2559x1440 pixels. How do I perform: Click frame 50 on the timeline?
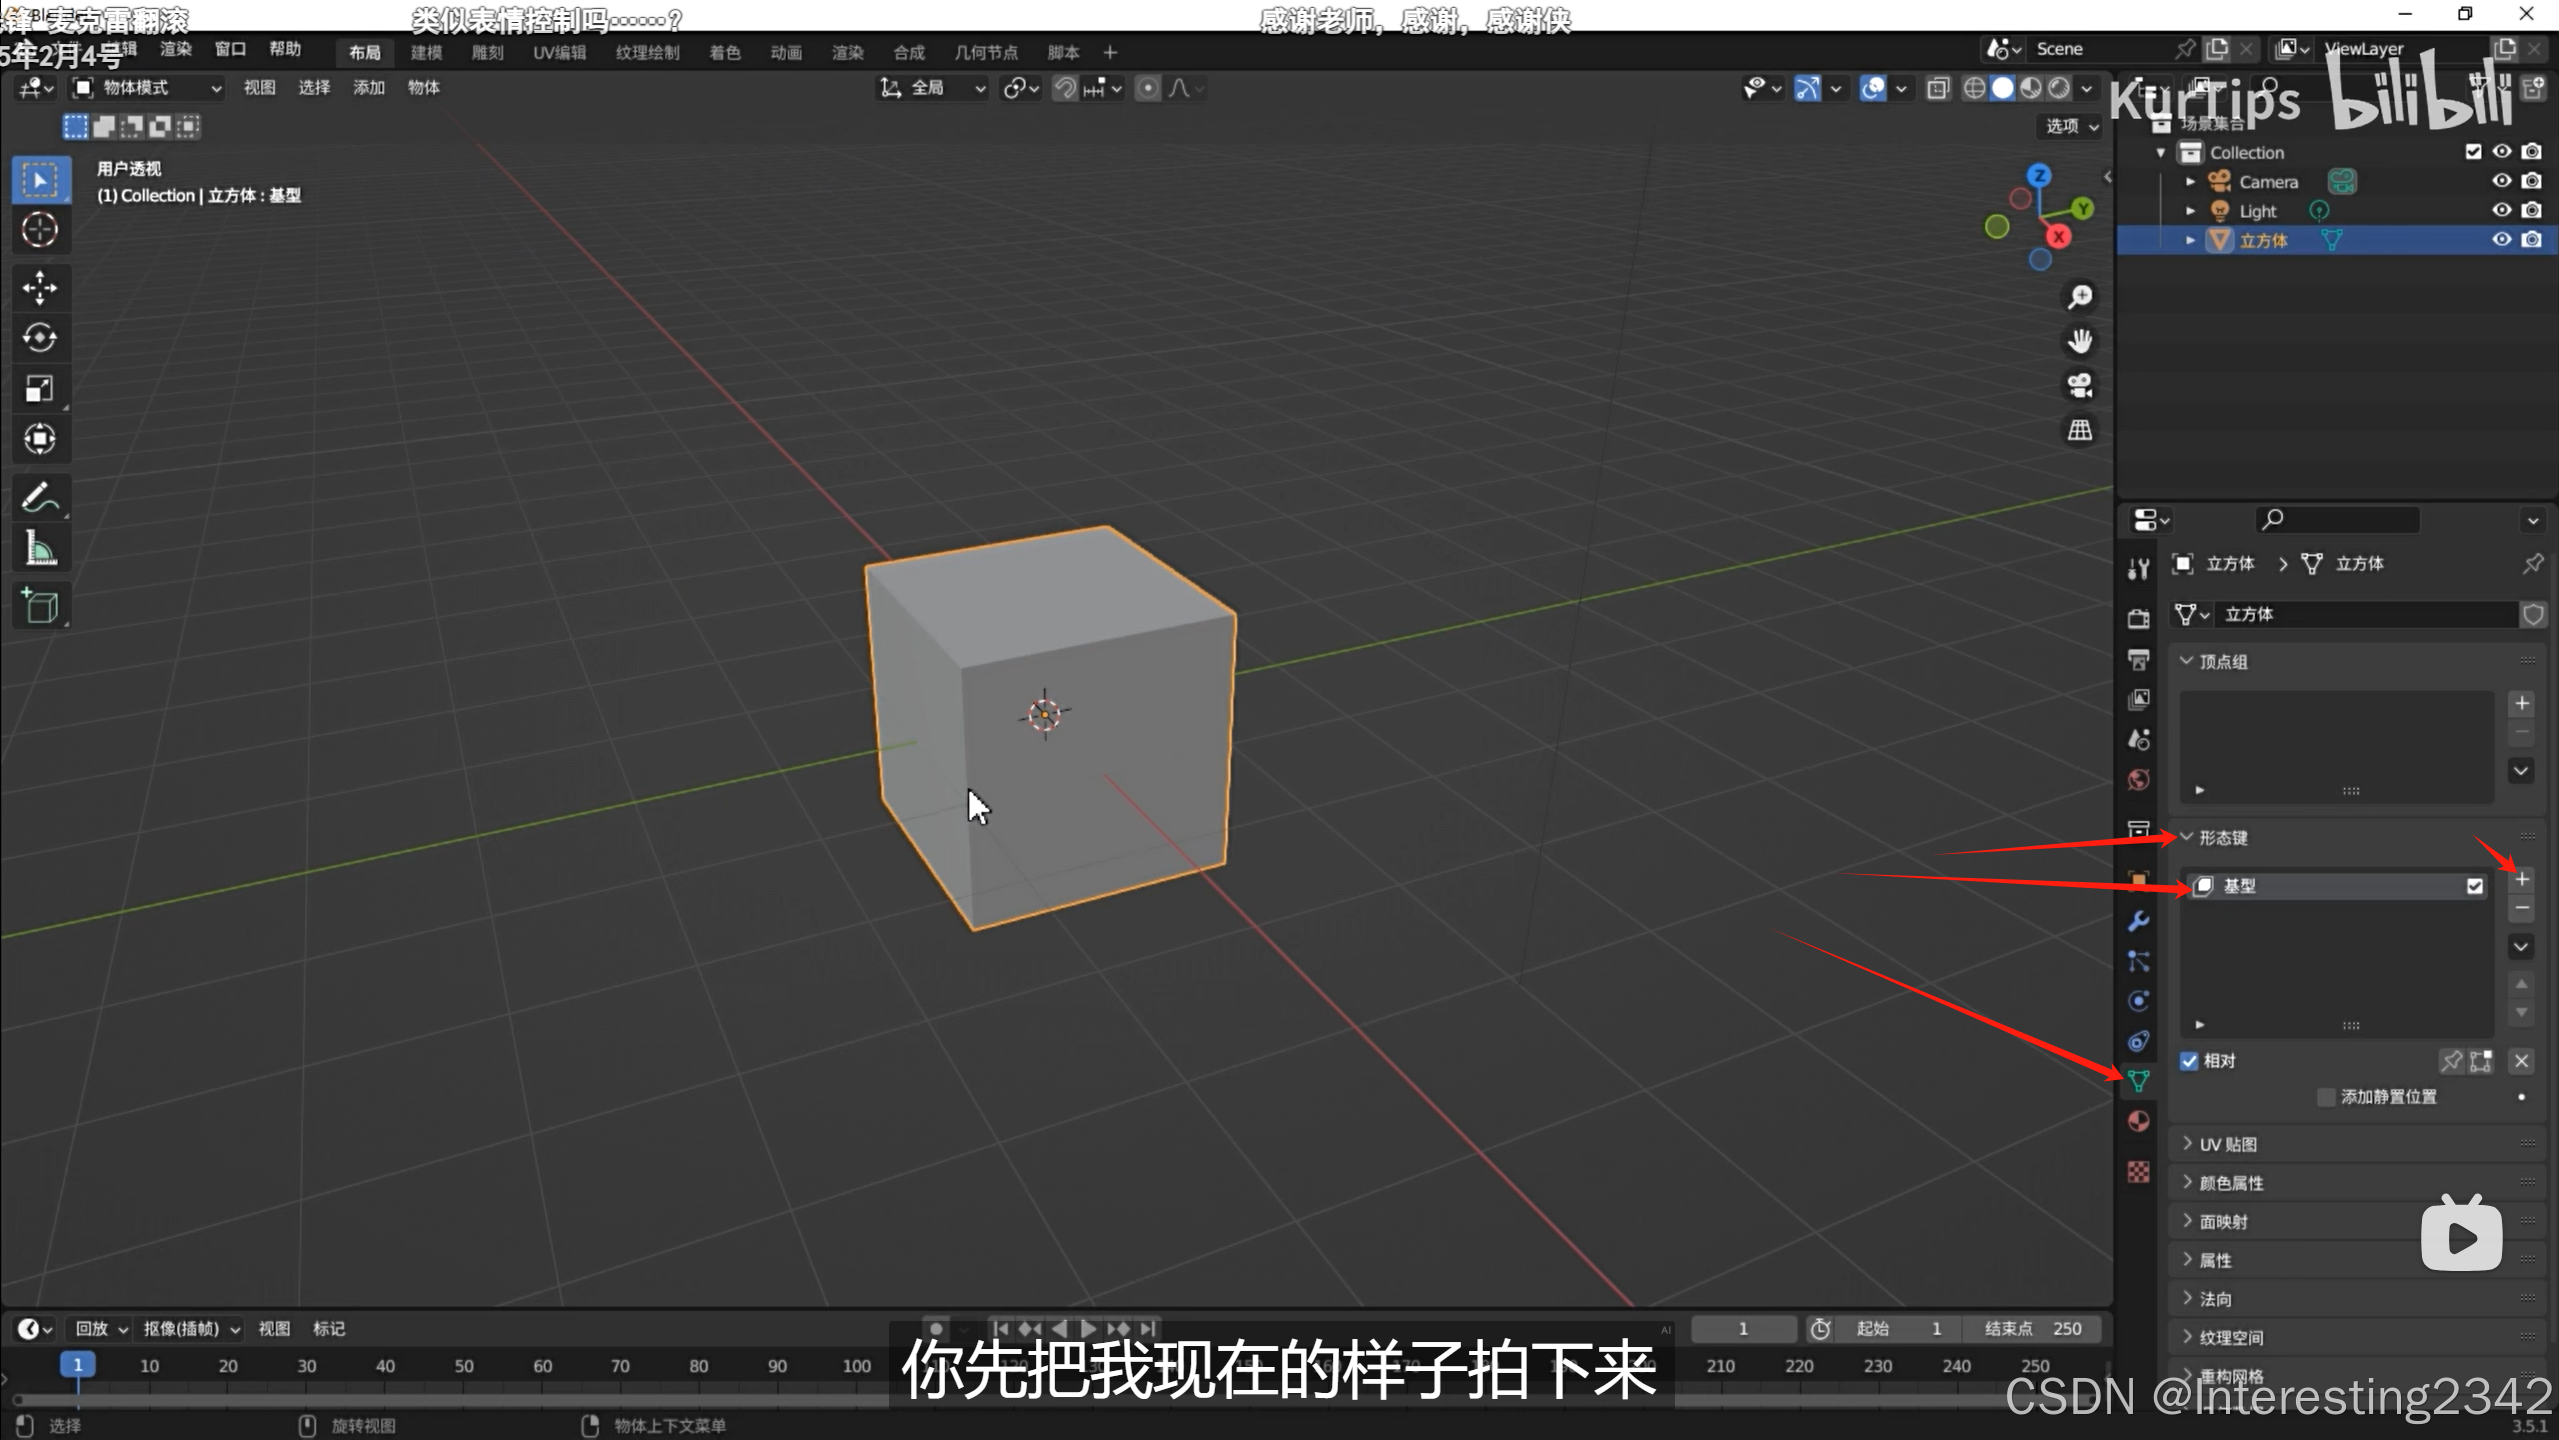click(x=464, y=1365)
